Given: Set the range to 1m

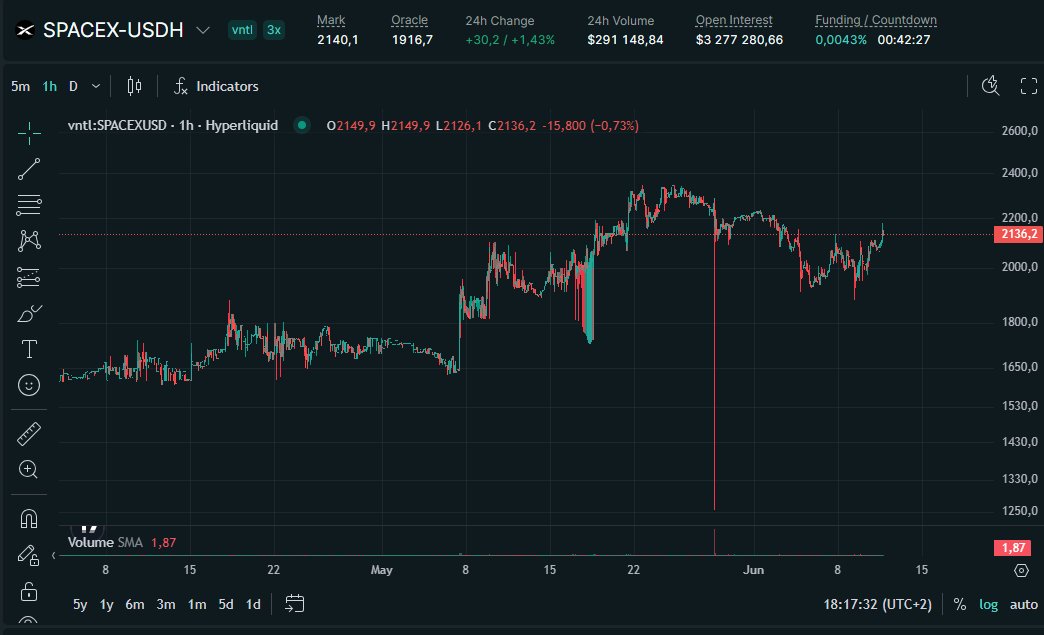Looking at the screenshot, I should tap(196, 604).
